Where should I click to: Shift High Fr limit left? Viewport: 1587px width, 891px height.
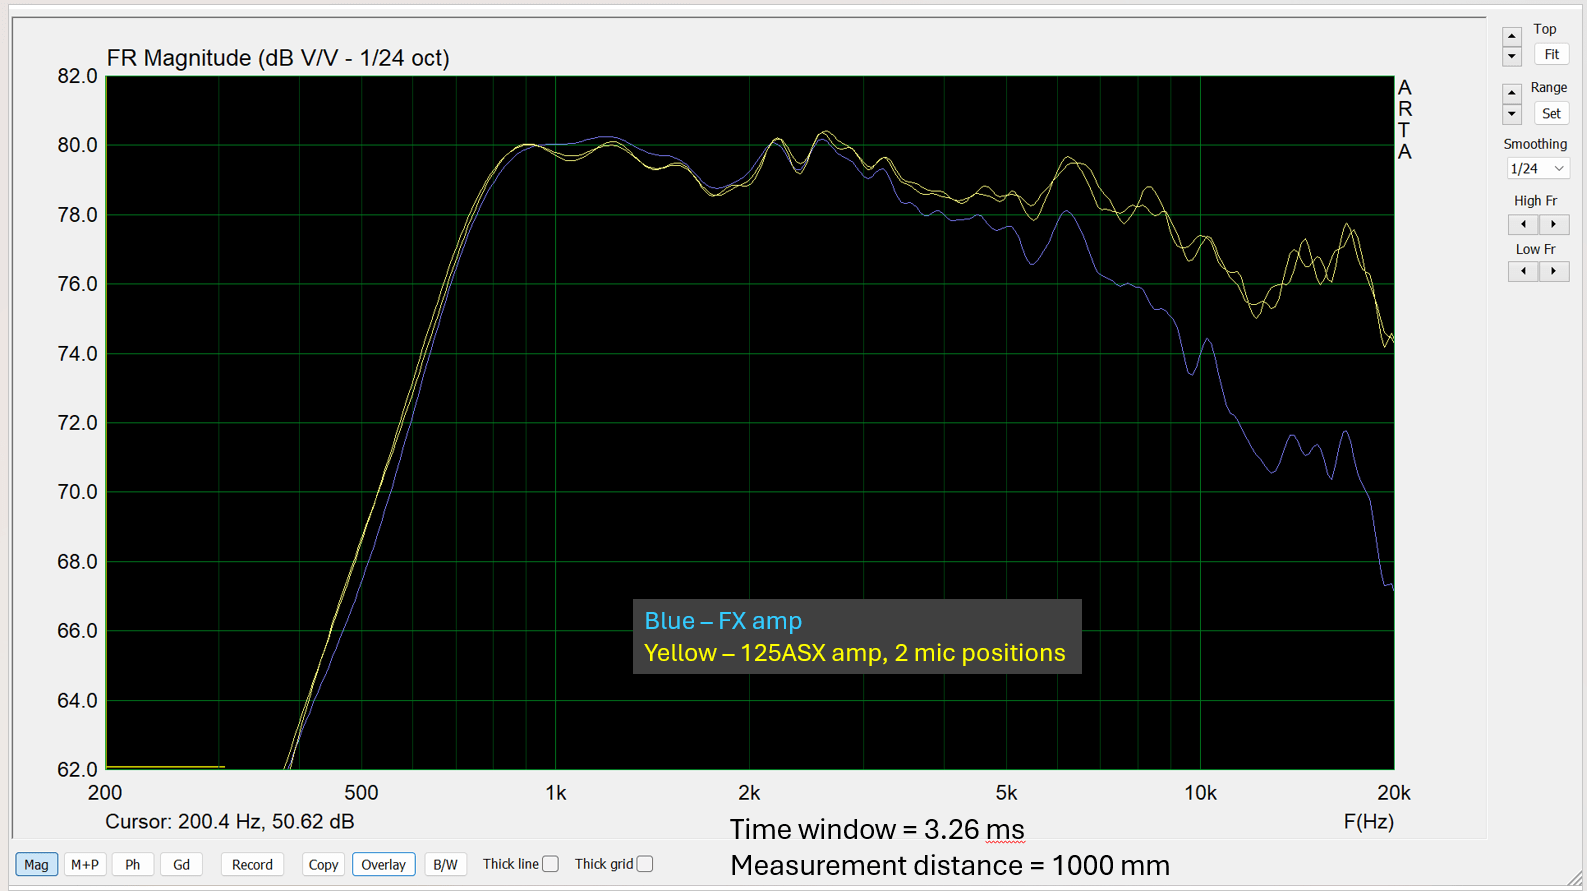click(1523, 224)
